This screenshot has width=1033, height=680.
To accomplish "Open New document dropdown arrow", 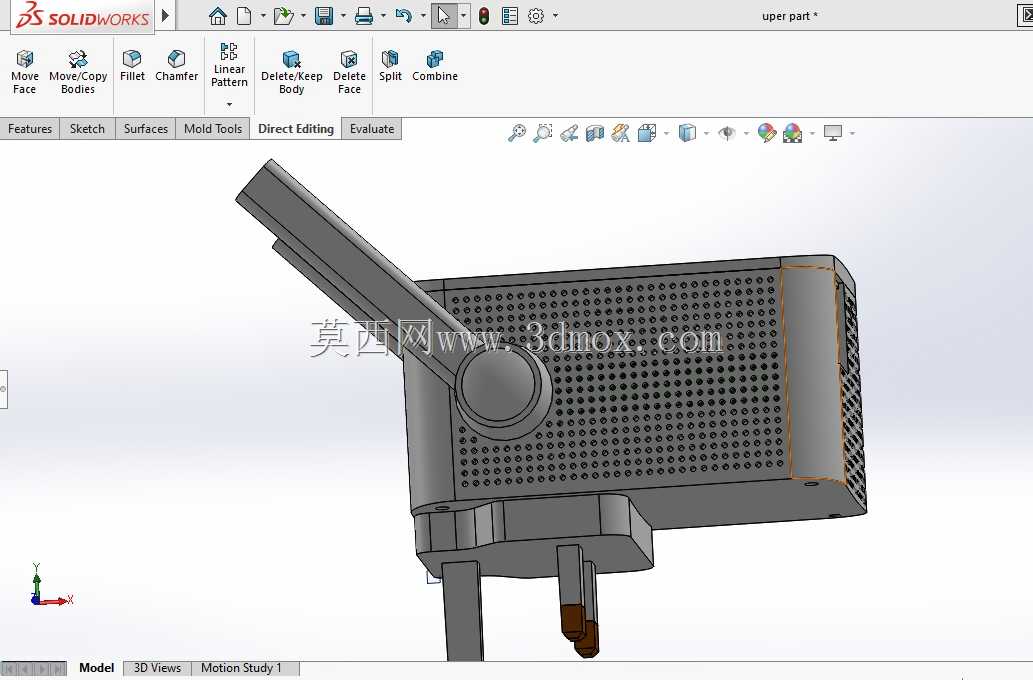I will (264, 16).
